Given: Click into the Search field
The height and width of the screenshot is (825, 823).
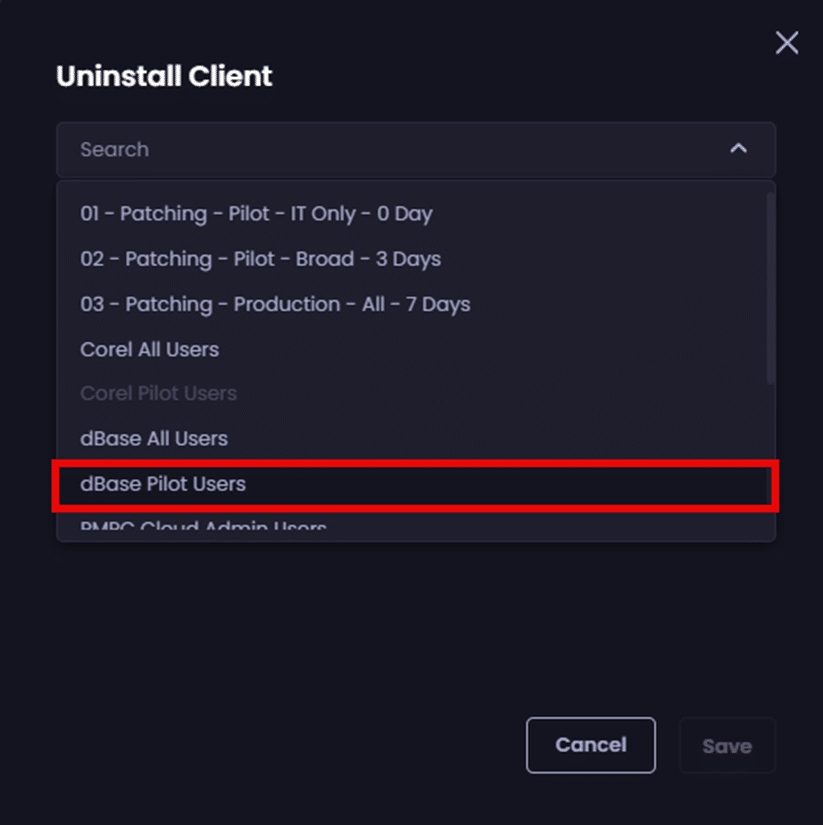Looking at the screenshot, I should click(x=400, y=150).
